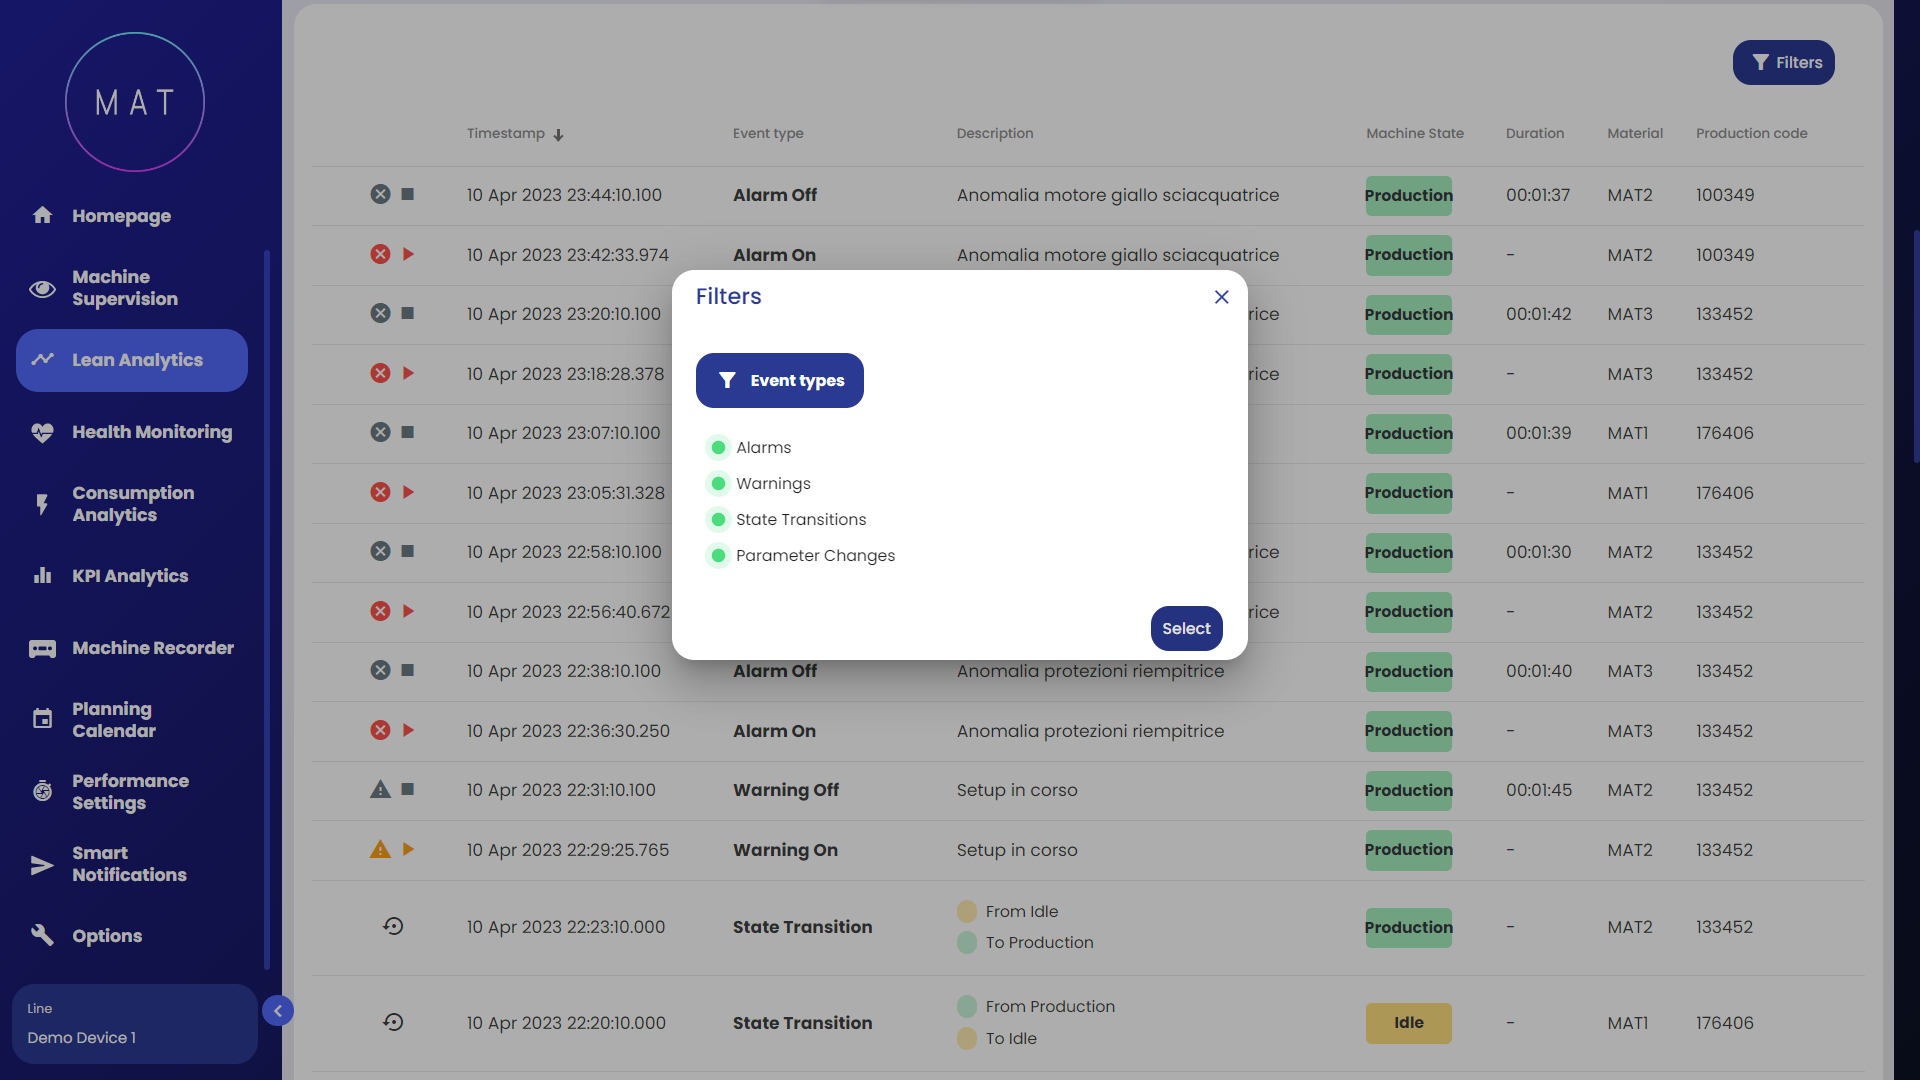Toggle the Warnings event type filter
The image size is (1920, 1080).
coord(718,483)
